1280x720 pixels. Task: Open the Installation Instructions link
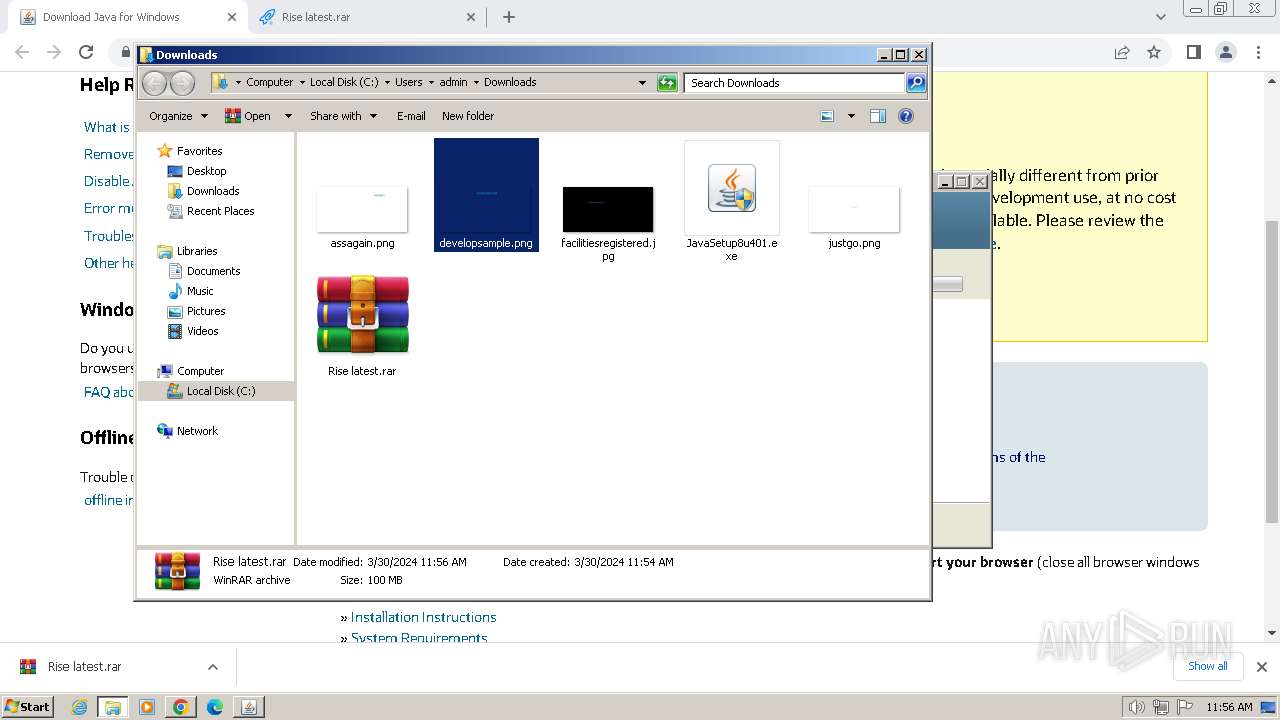coord(423,617)
